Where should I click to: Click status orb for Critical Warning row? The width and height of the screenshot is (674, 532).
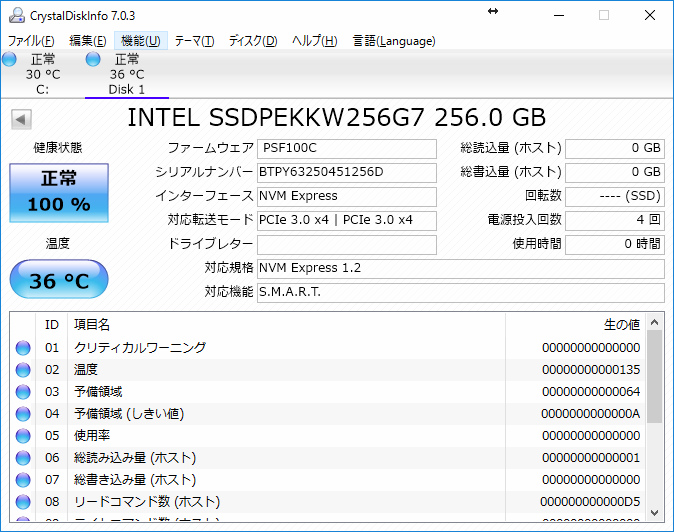click(x=23, y=348)
